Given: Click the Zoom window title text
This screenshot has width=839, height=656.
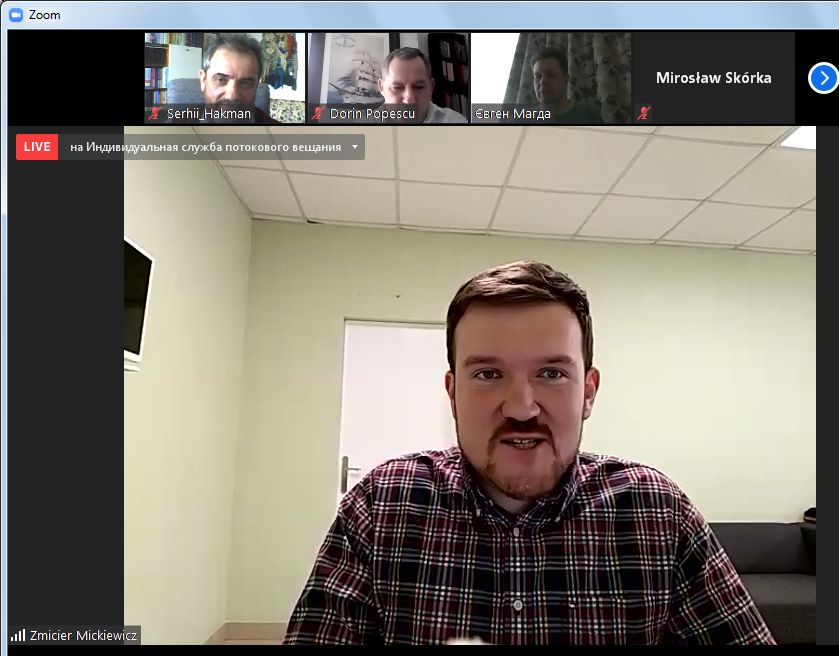Looking at the screenshot, I should 45,15.
